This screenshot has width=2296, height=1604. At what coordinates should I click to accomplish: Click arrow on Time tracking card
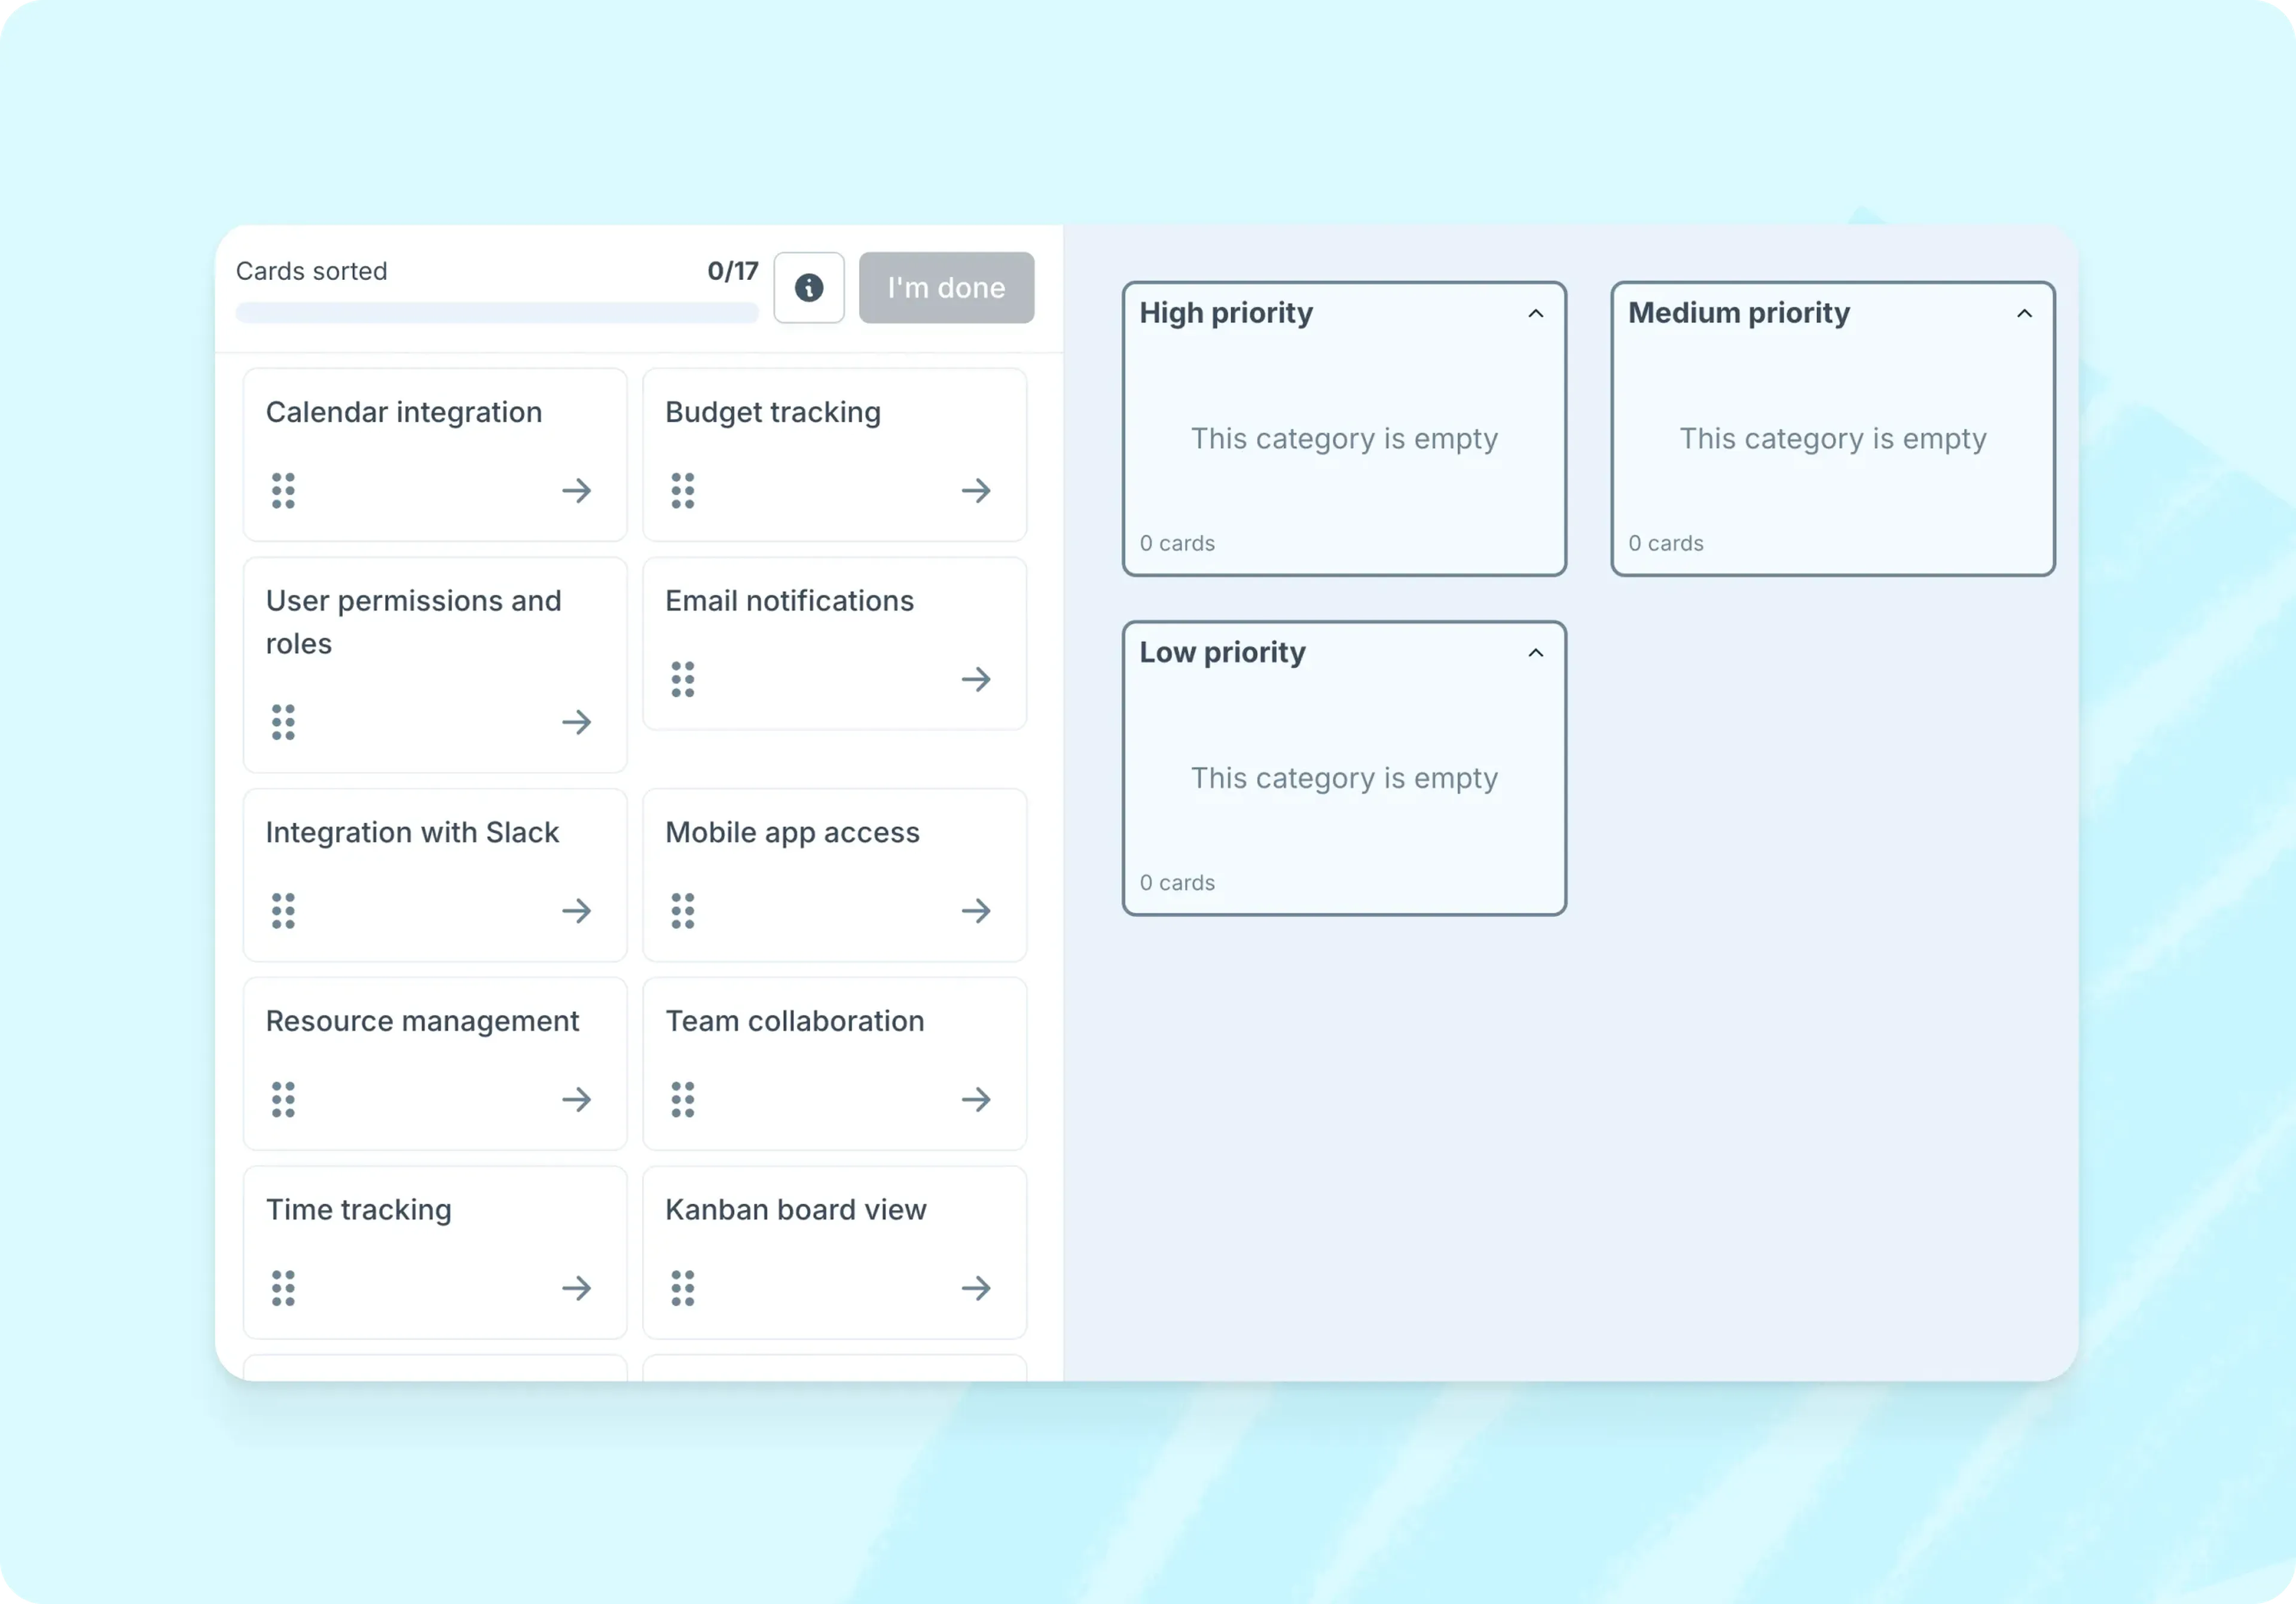(576, 1288)
